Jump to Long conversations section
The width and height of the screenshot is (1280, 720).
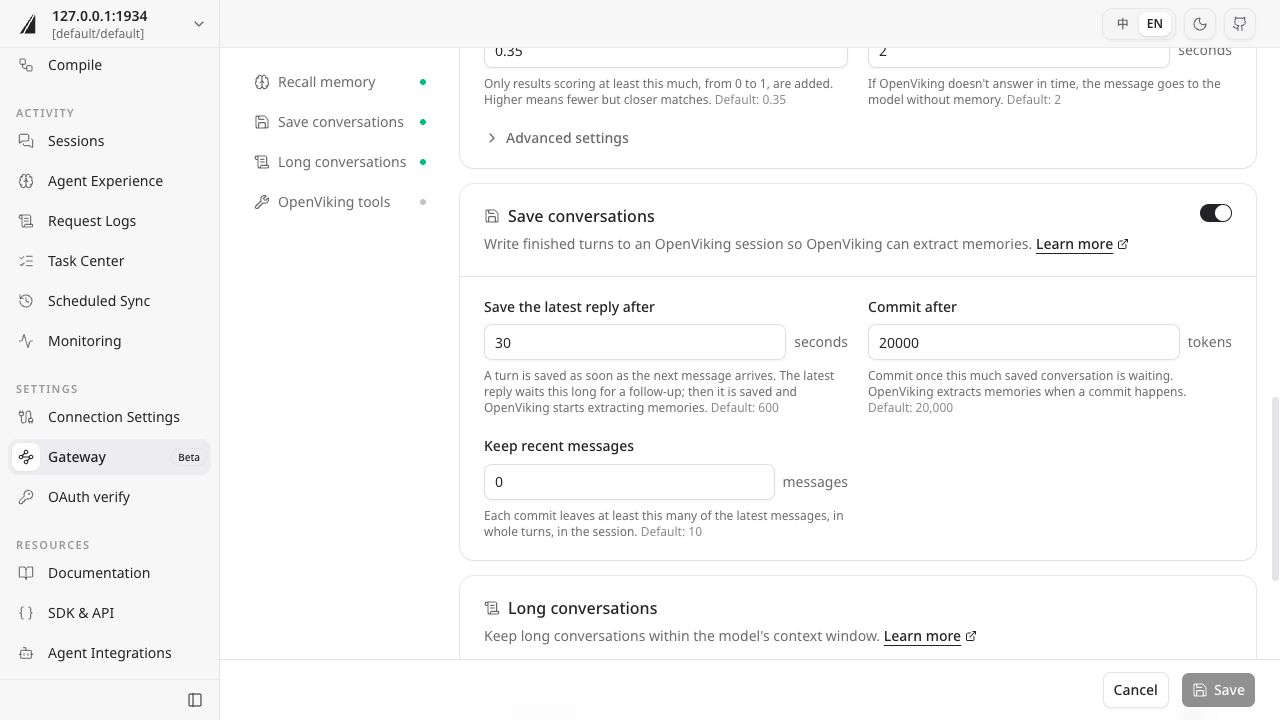[x=340, y=162]
